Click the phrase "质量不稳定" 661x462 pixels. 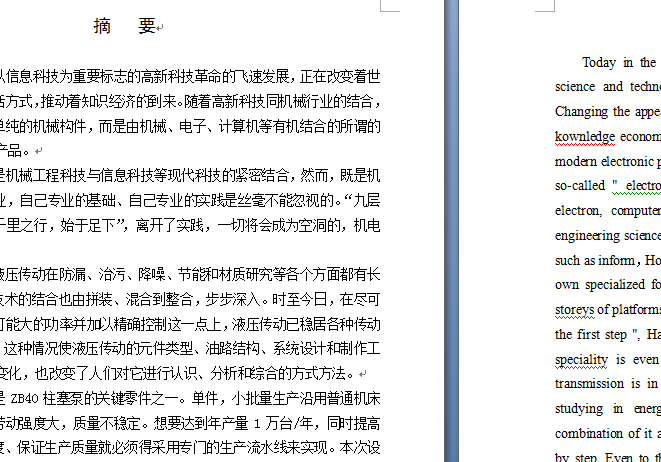click(x=106, y=423)
